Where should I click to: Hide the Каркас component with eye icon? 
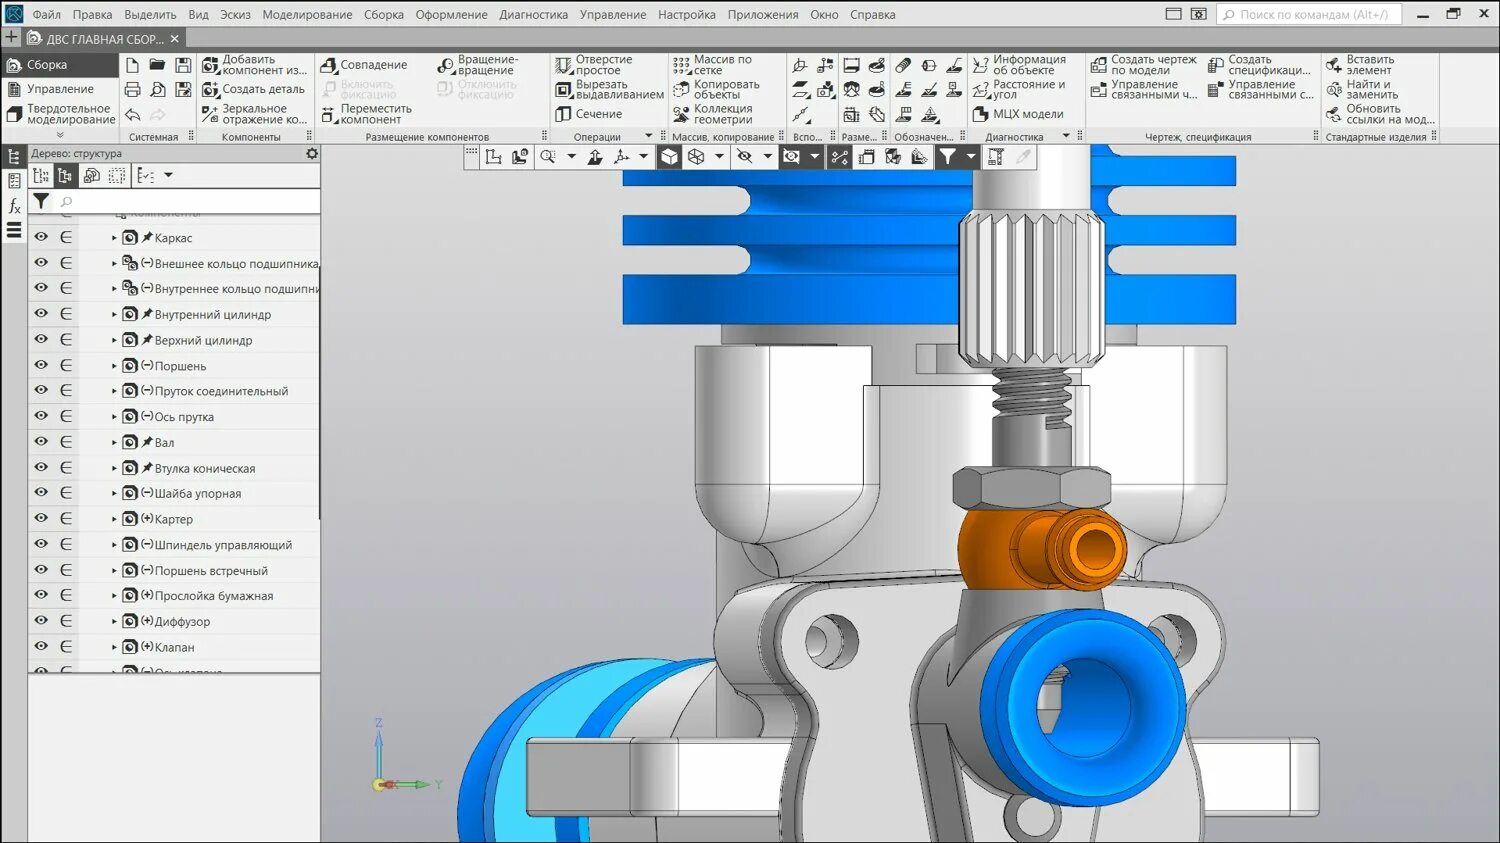pos(41,237)
